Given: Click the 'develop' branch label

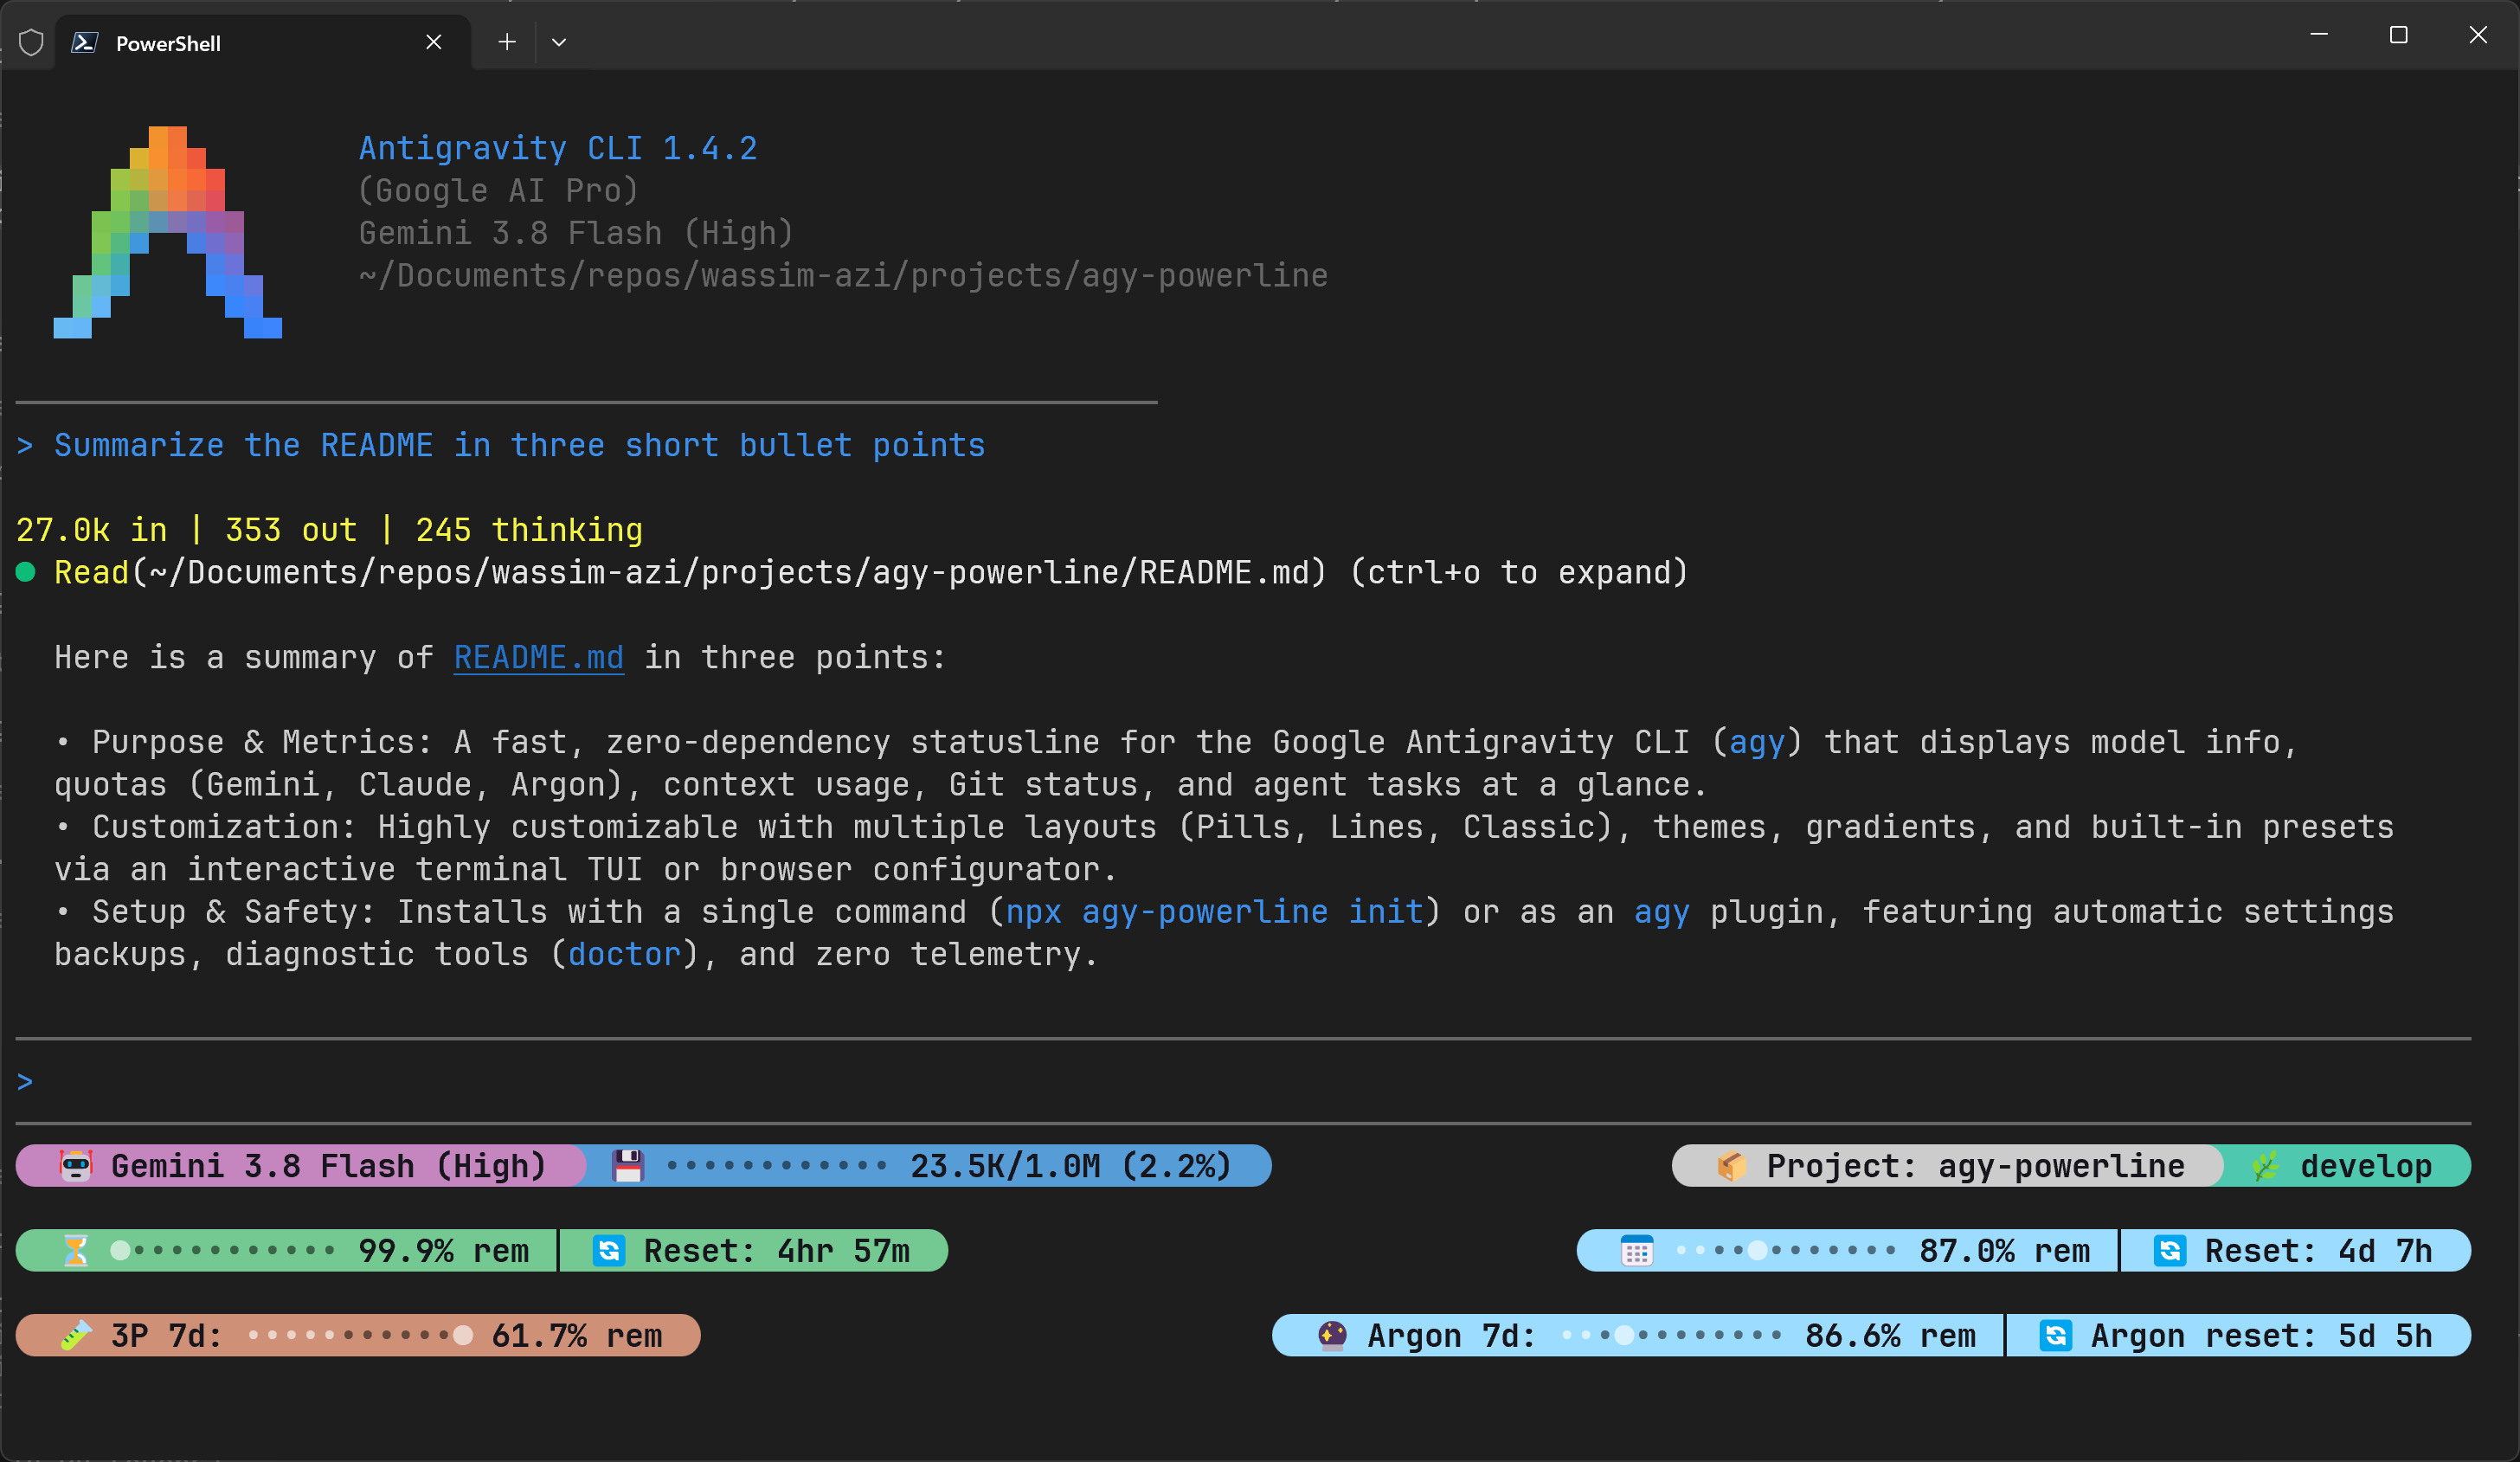Looking at the screenshot, I should point(2366,1166).
